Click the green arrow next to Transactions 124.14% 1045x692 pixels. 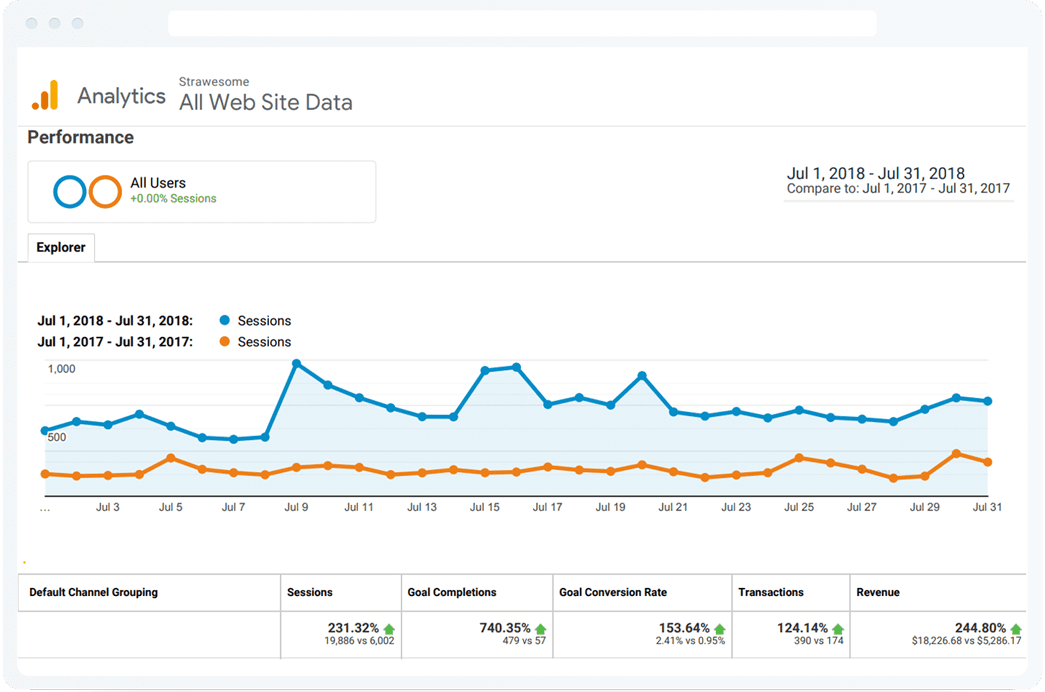coord(838,629)
